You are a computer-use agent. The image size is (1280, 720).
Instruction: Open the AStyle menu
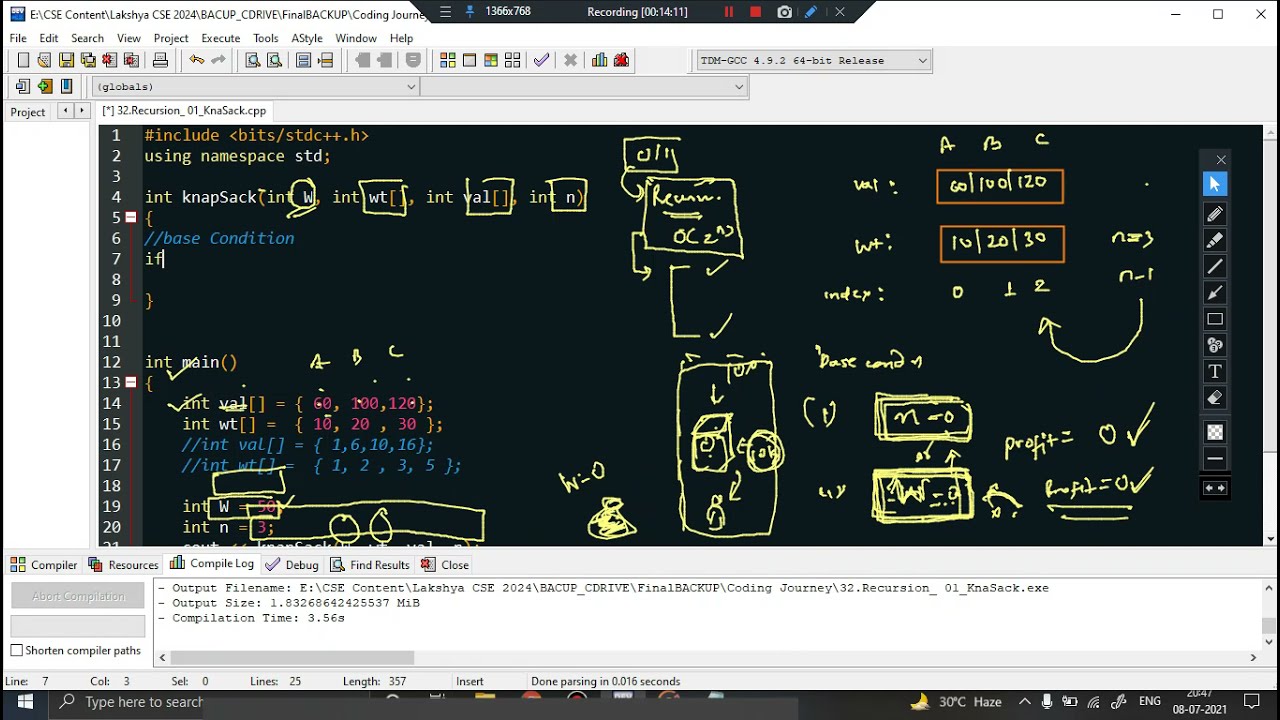[x=307, y=38]
